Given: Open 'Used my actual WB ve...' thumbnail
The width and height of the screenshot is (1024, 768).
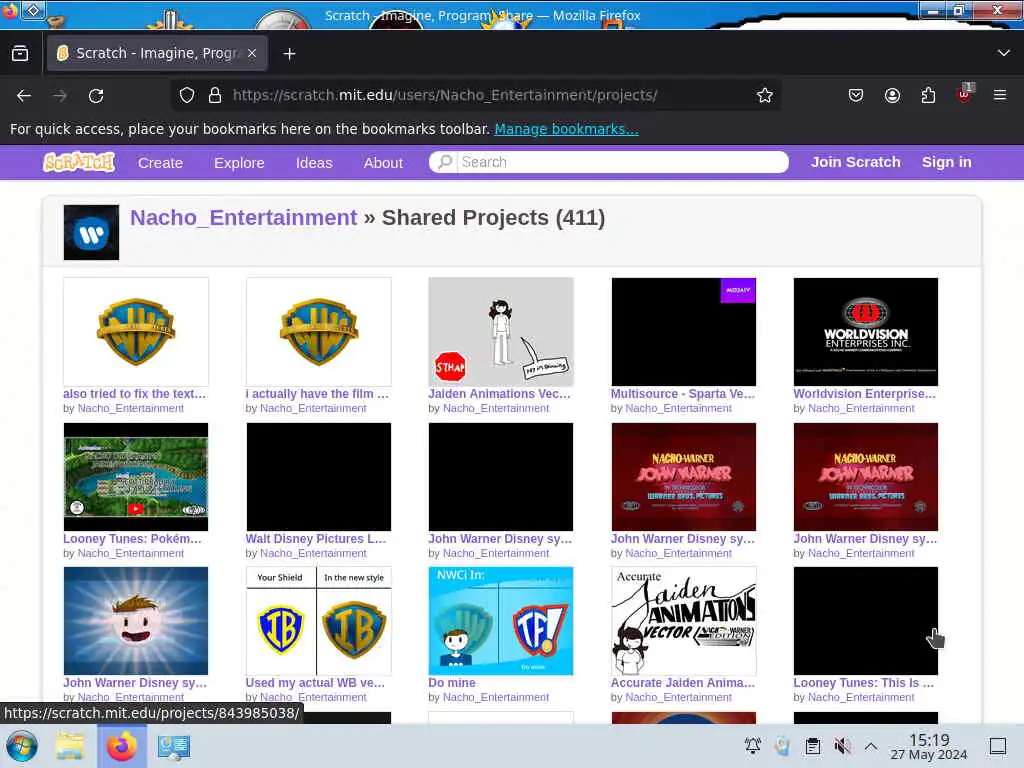Looking at the screenshot, I should [319, 621].
